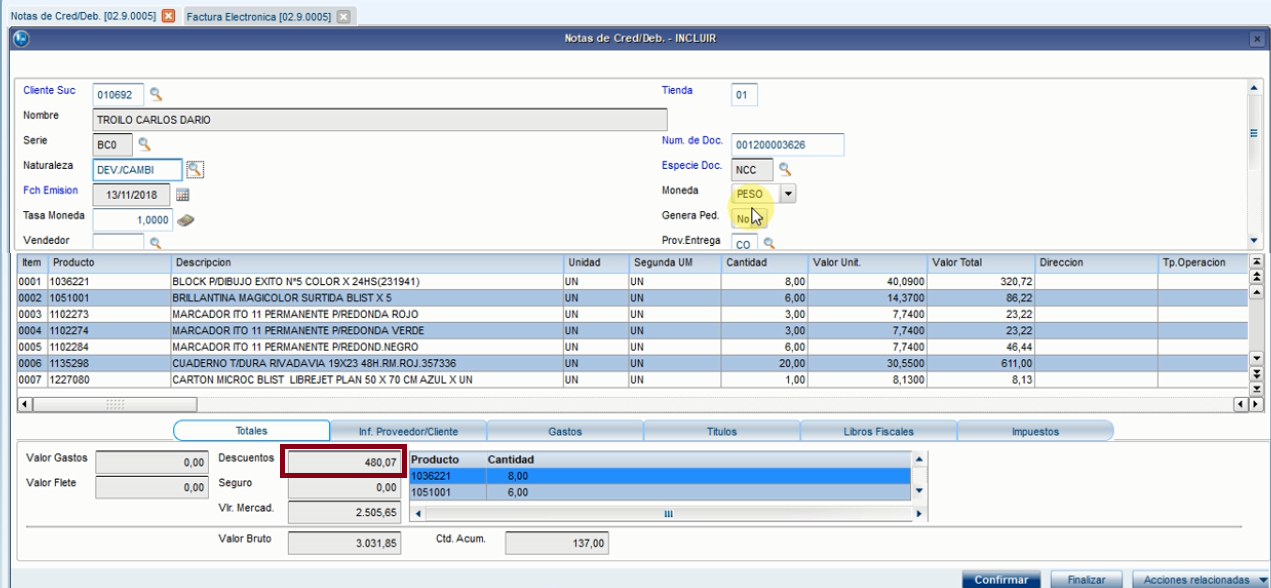Open the Especie Doc. search lookup
Image resolution: width=1271 pixels, height=588 pixels.
(x=785, y=169)
